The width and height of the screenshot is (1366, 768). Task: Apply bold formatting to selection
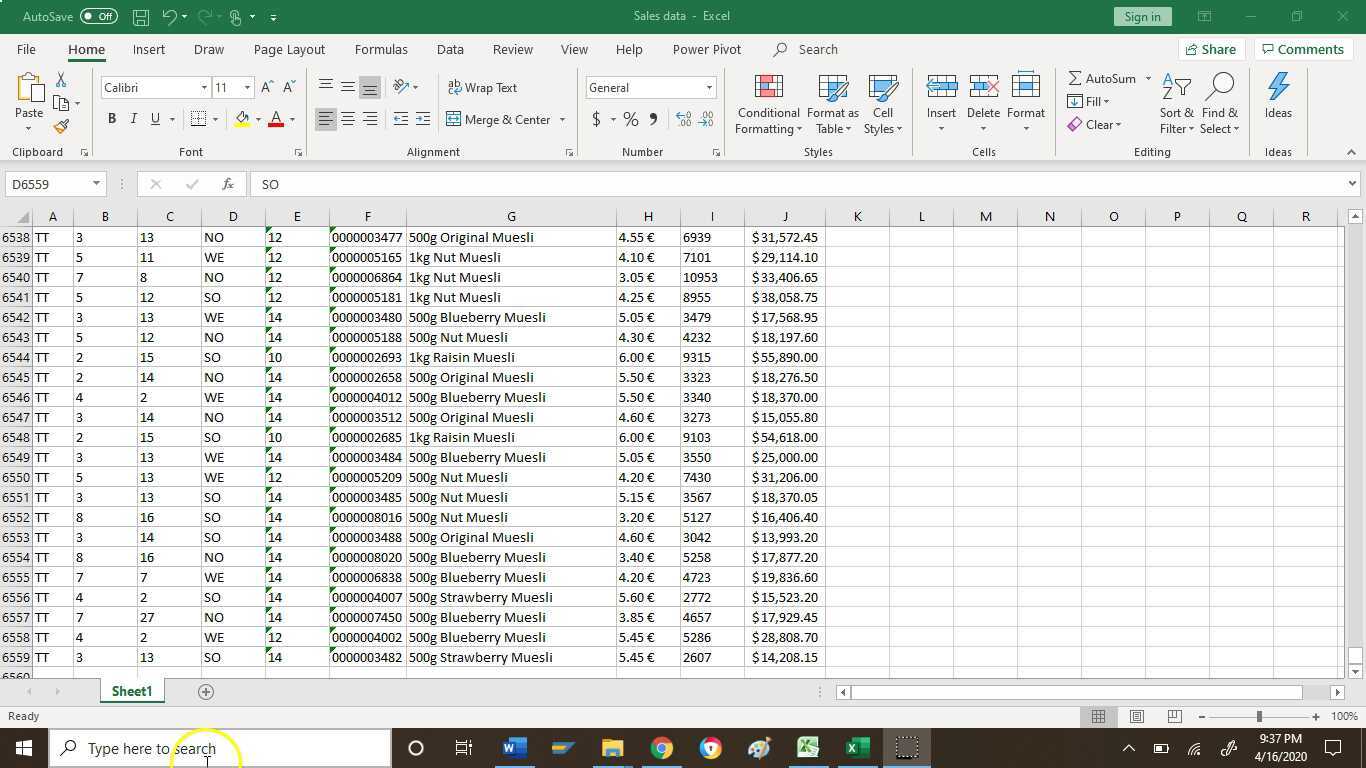[111, 119]
